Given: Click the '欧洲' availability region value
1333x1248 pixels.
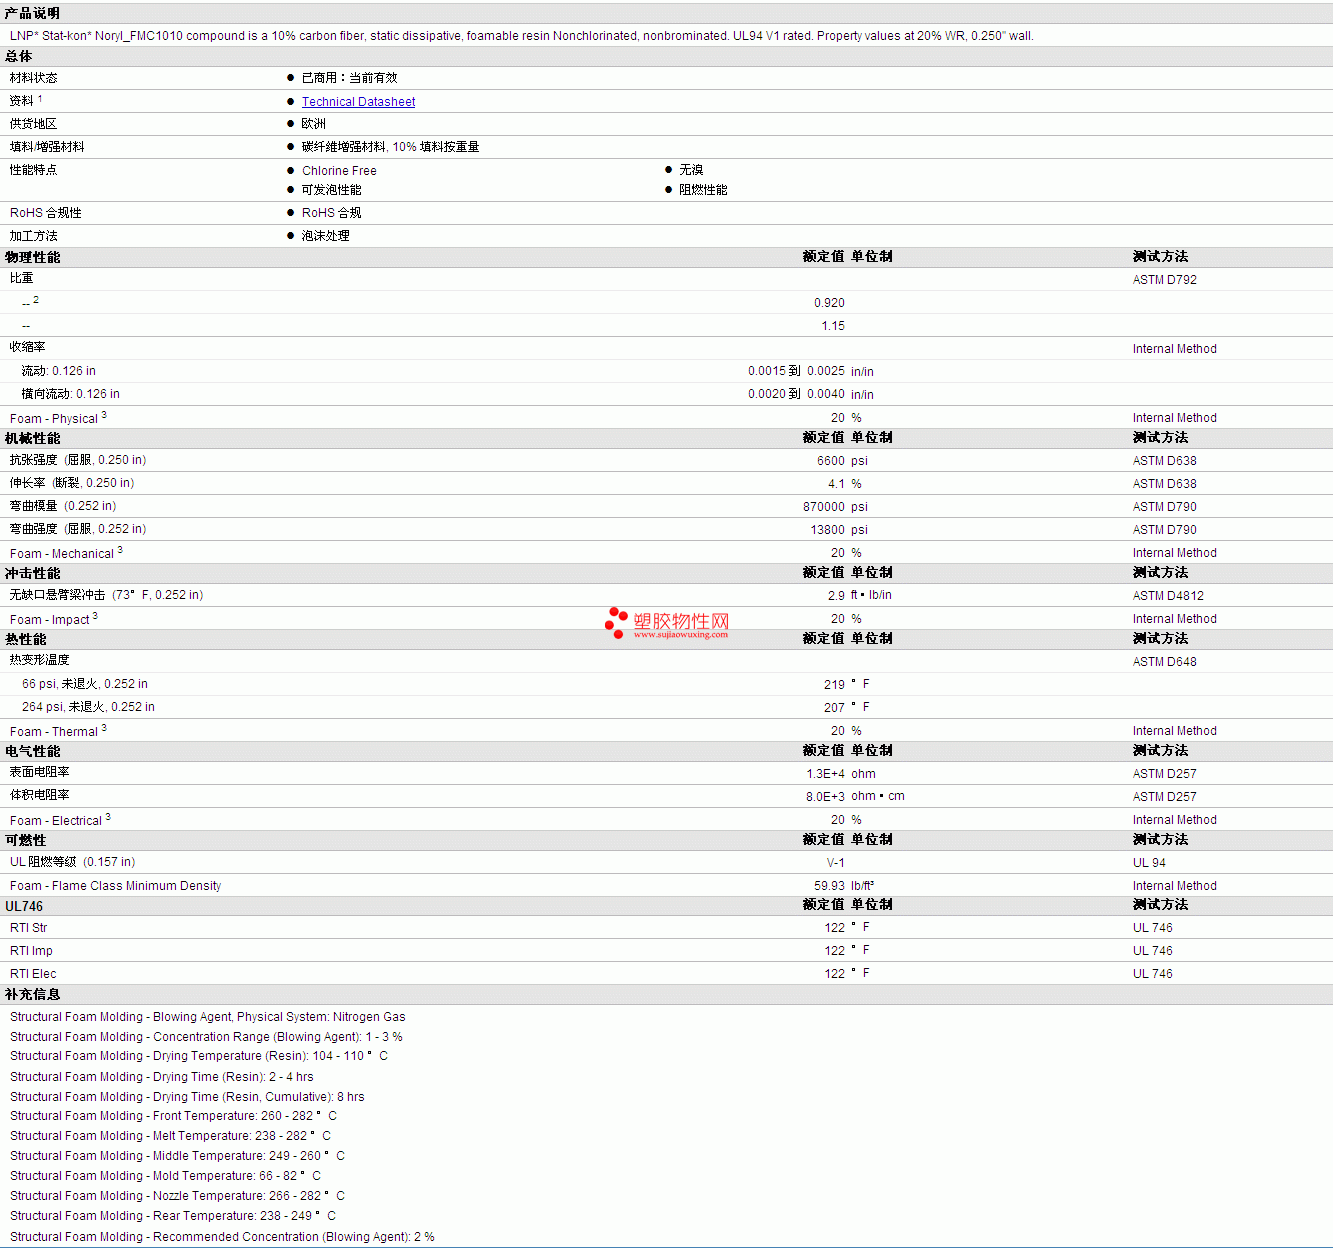Looking at the screenshot, I should pyautogui.click(x=314, y=124).
